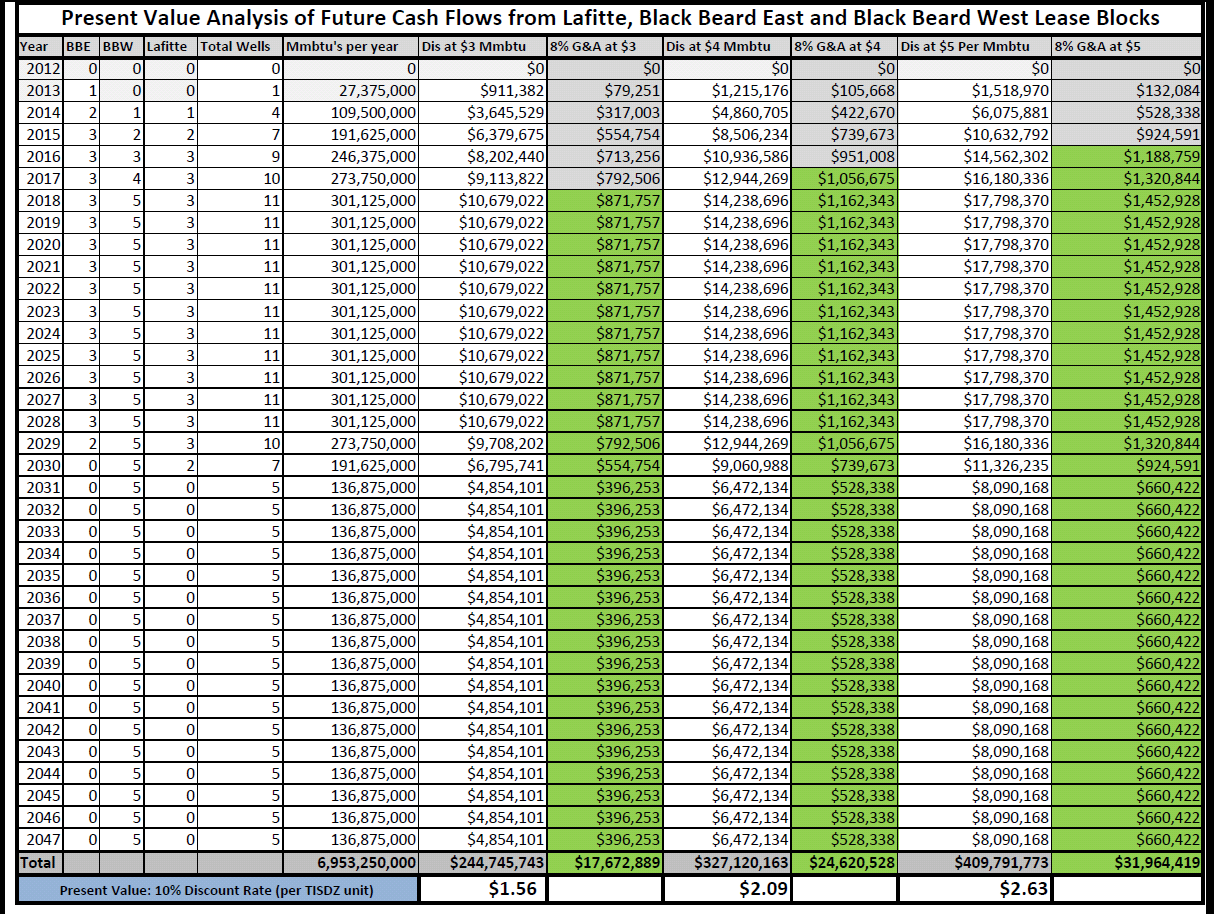The image size is (1214, 914).
Task: Click the cell '$1,518,970'
Action: coord(975,91)
